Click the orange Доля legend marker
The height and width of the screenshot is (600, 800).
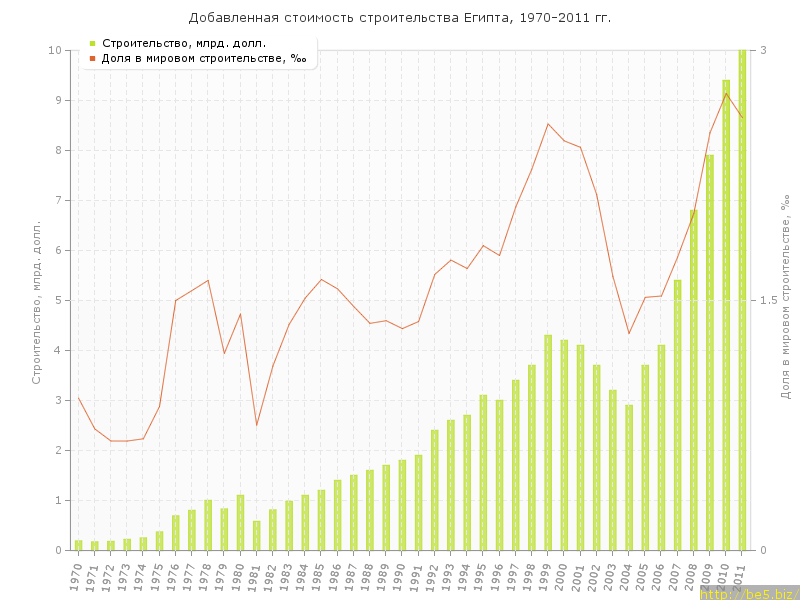click(x=92, y=58)
